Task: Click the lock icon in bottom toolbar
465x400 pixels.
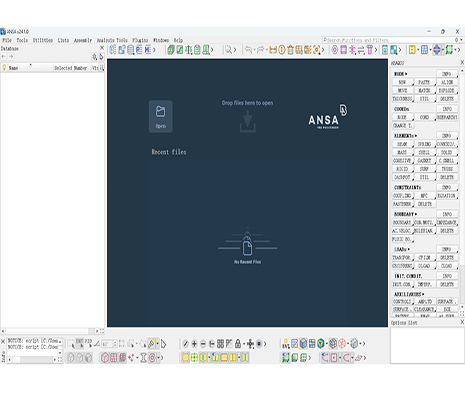Action: [x=238, y=344]
